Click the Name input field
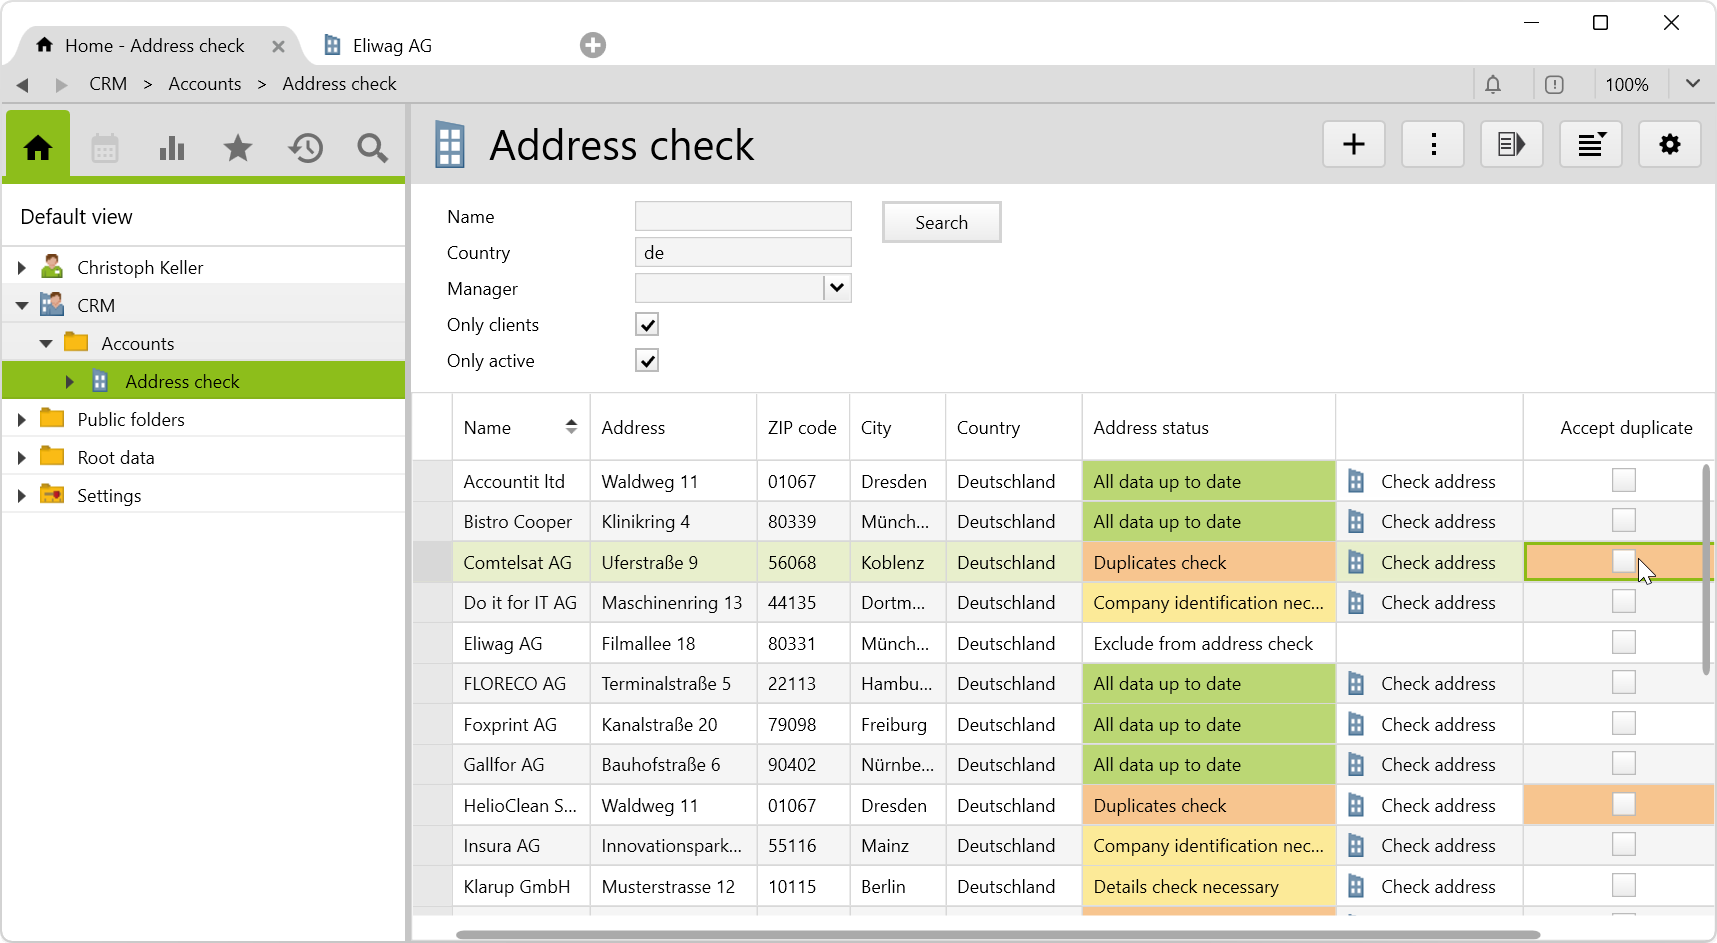 point(743,217)
